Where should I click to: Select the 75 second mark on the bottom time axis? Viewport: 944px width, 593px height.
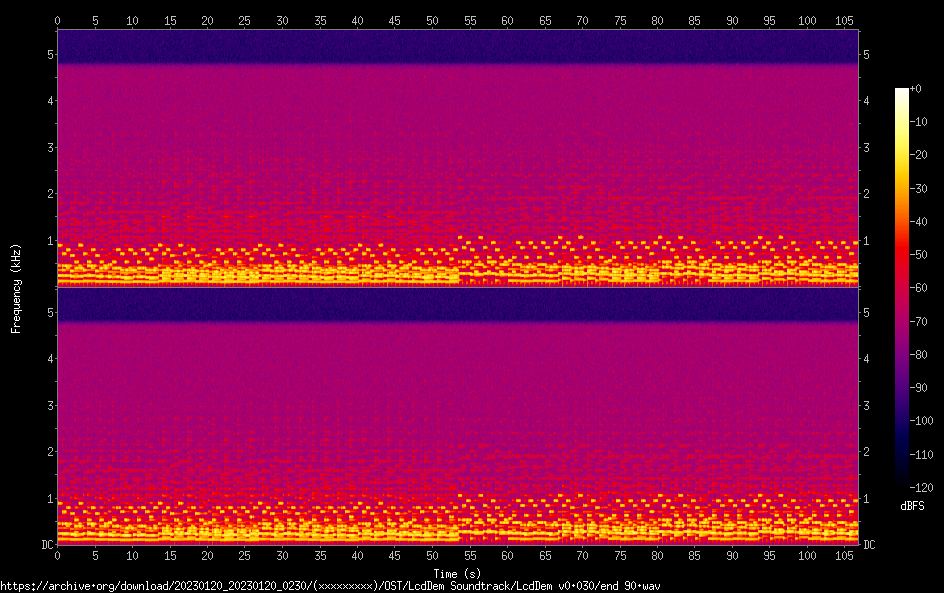[620, 555]
